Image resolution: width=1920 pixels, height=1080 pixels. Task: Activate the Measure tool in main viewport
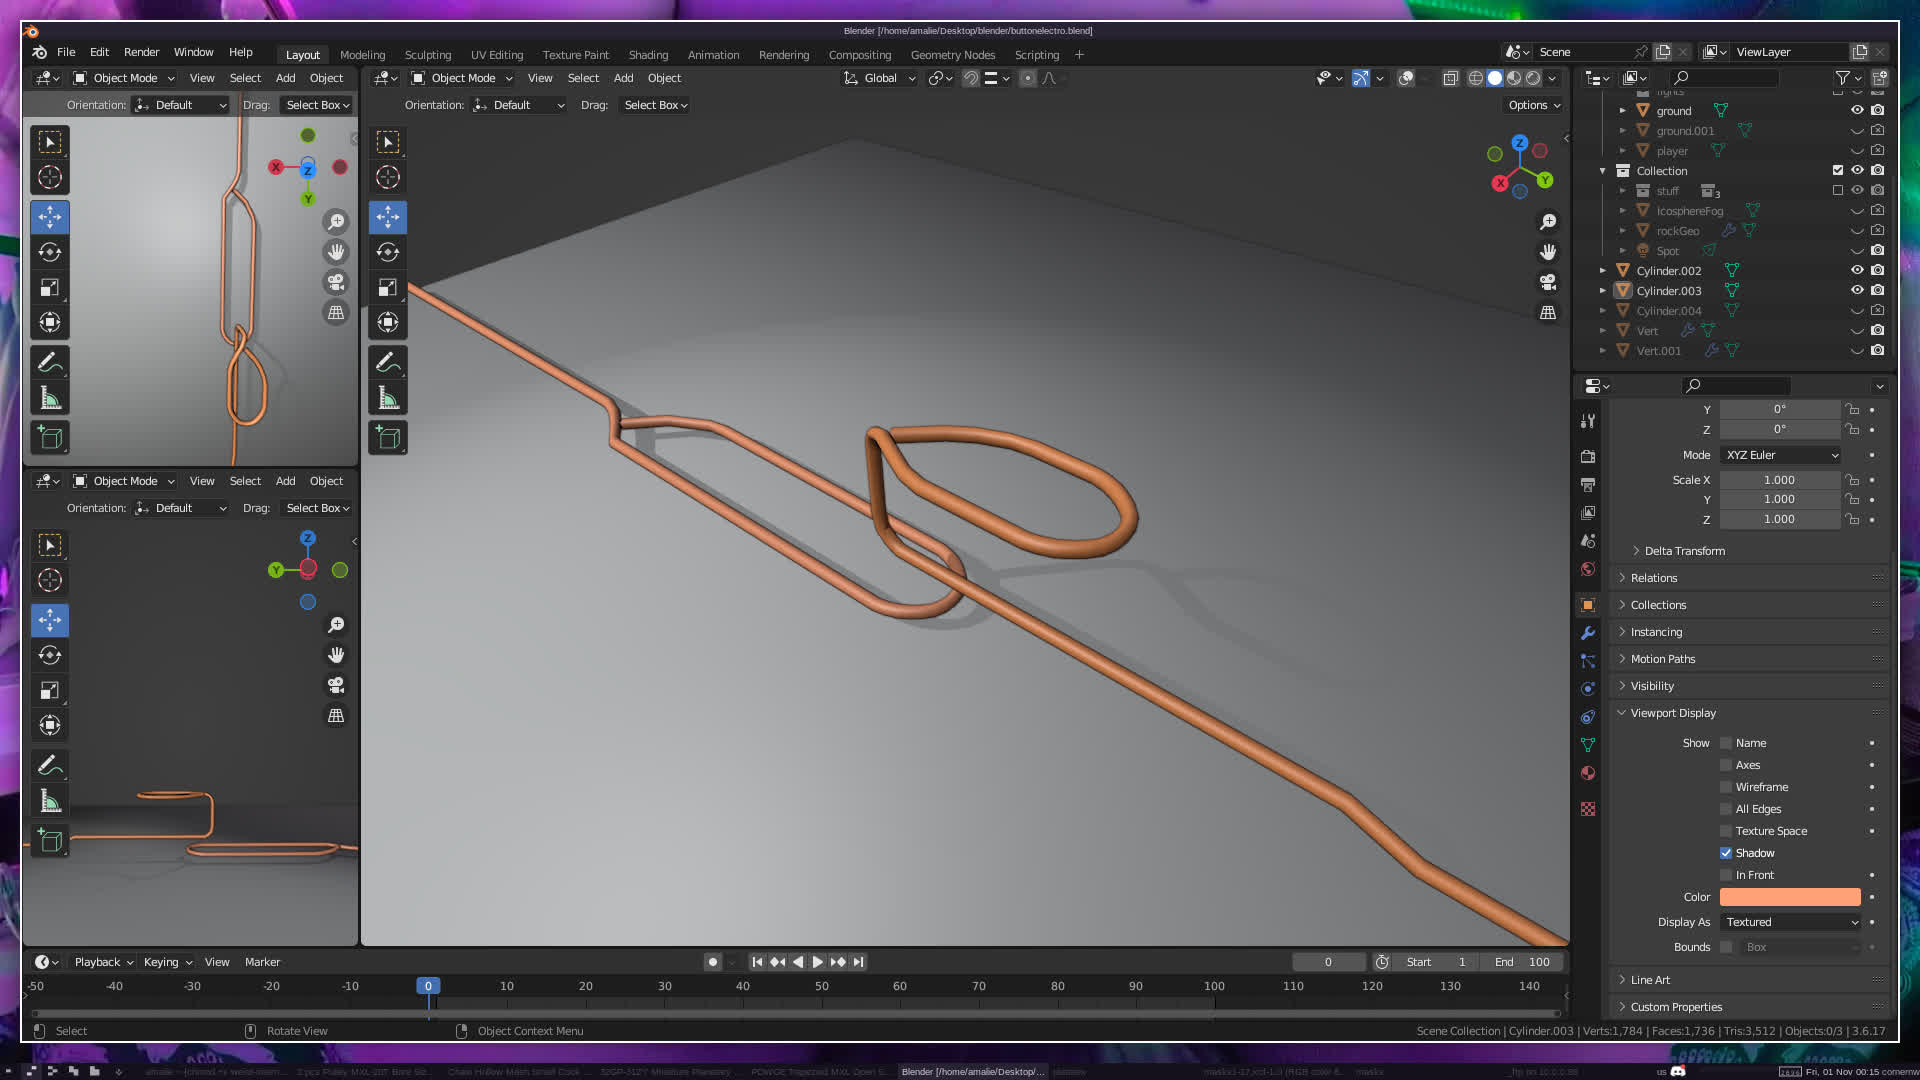[x=388, y=398]
